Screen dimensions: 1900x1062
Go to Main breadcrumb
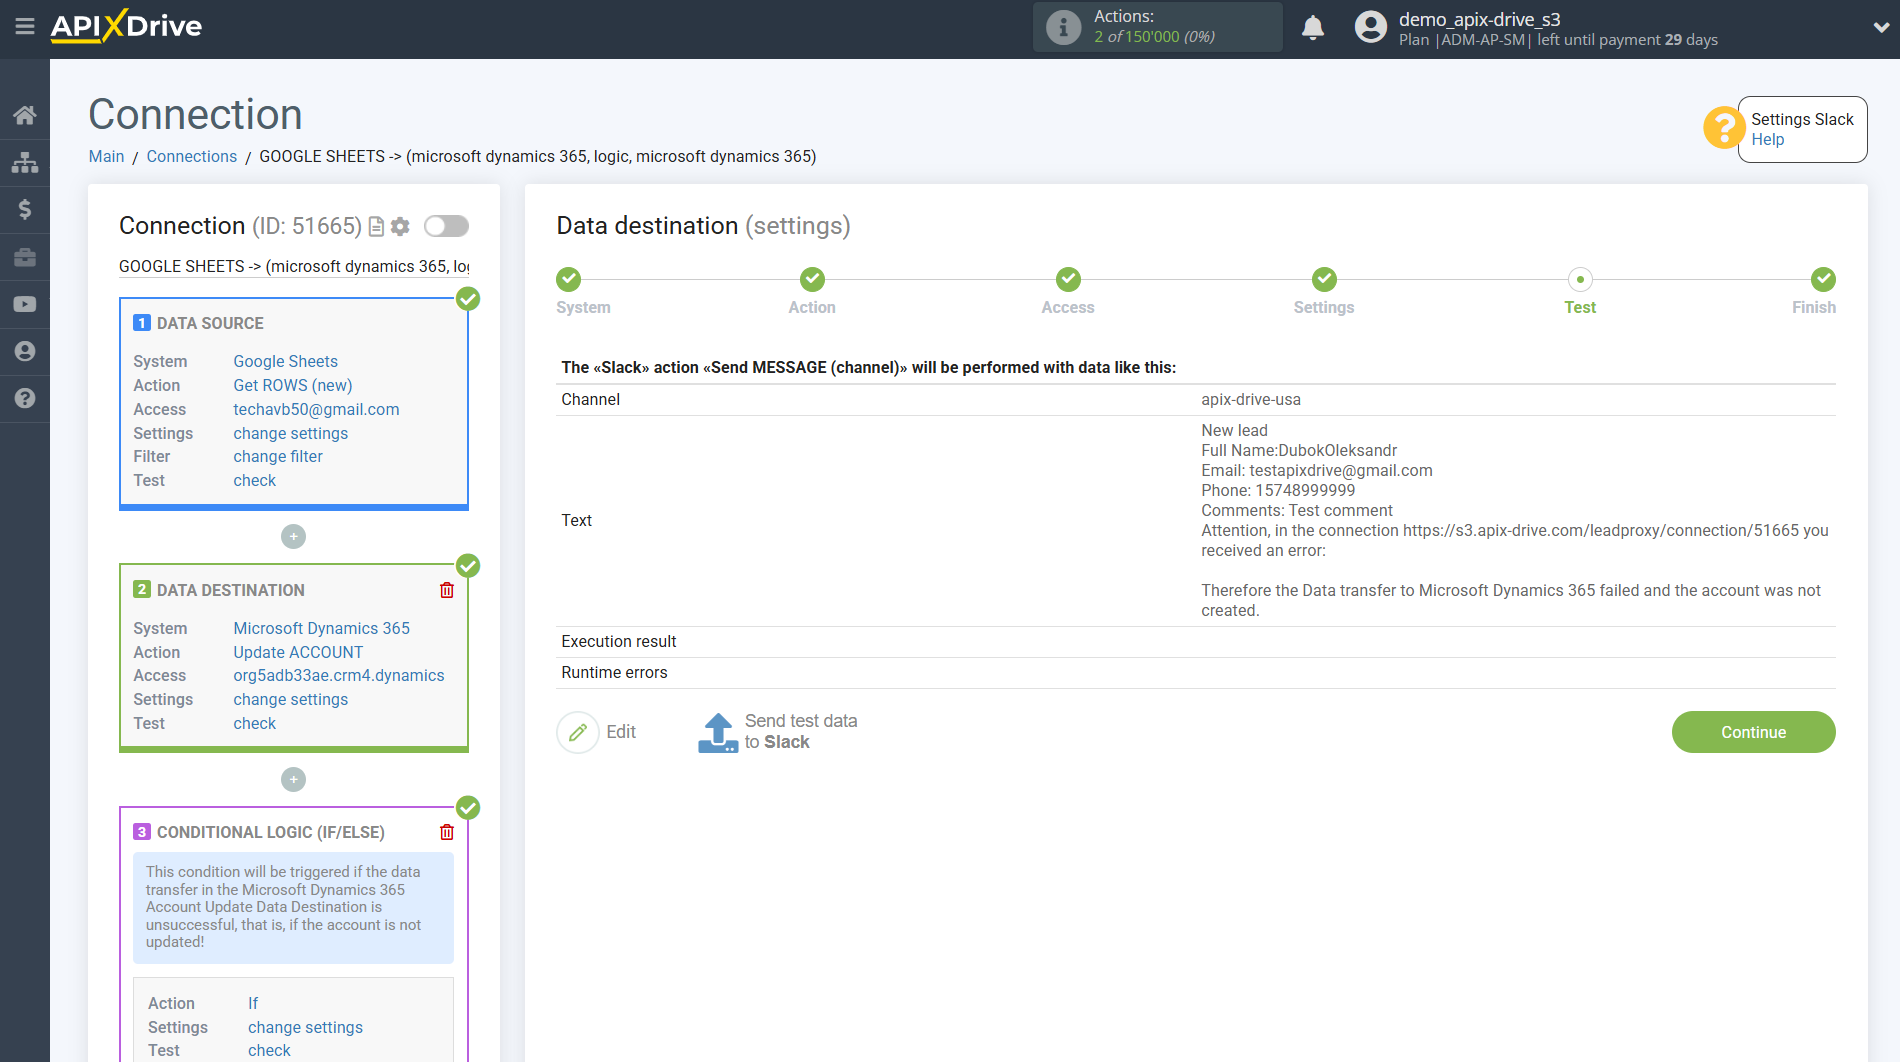click(106, 156)
